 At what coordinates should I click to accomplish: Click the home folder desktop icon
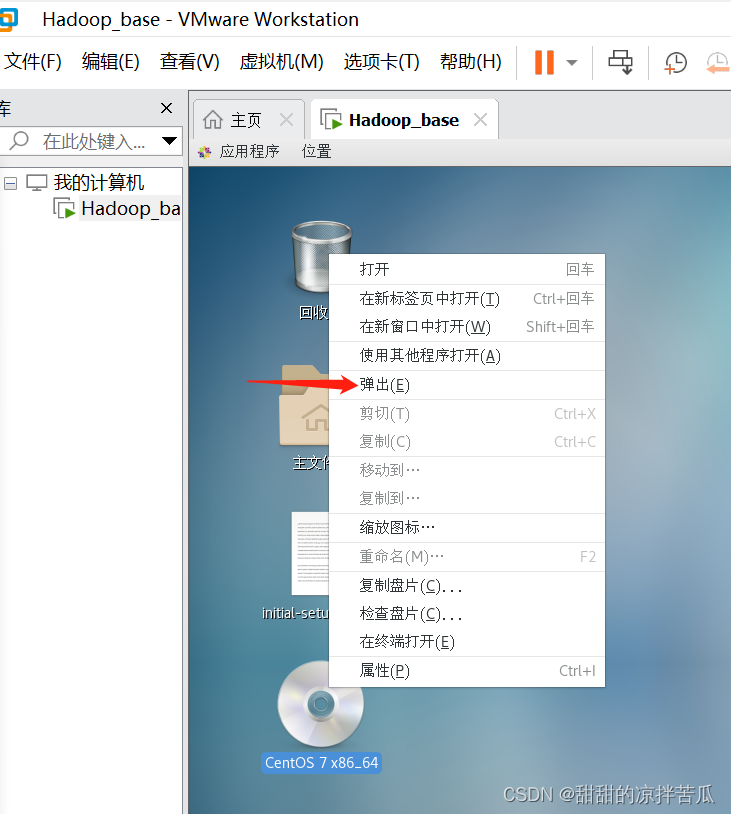pos(304,405)
